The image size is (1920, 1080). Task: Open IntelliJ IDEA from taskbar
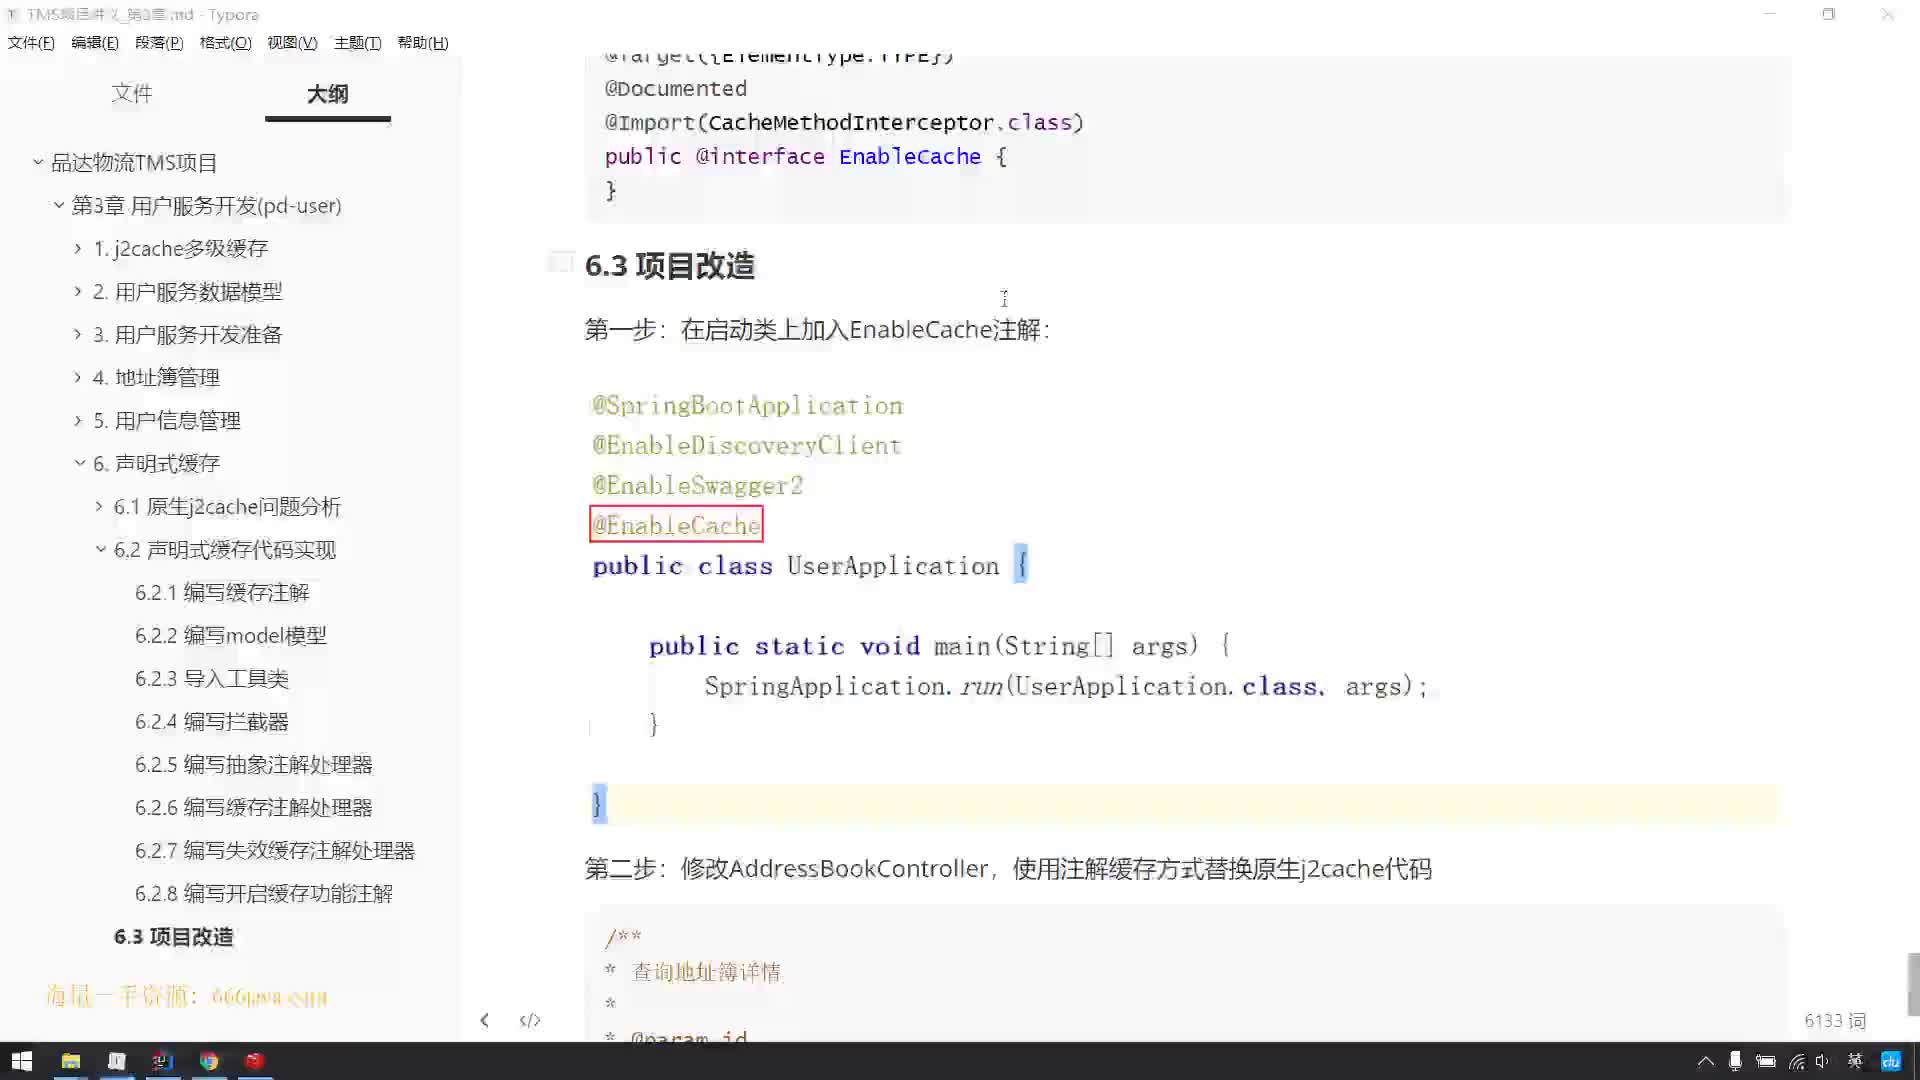[x=163, y=1061]
